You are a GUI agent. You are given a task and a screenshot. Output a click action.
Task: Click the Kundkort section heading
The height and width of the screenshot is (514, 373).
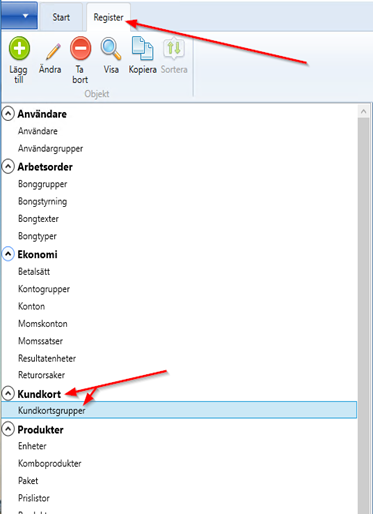pos(39,394)
